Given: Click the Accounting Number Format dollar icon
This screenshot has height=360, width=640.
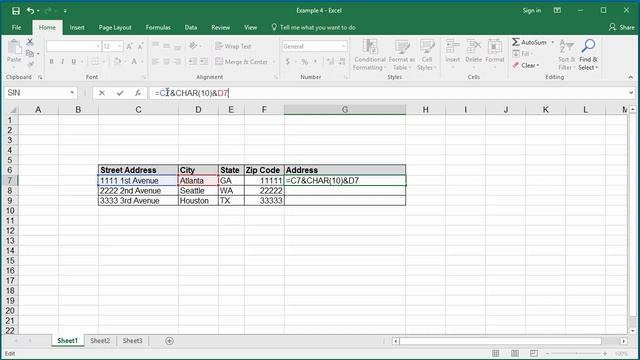Looking at the screenshot, I should click(x=288, y=62).
